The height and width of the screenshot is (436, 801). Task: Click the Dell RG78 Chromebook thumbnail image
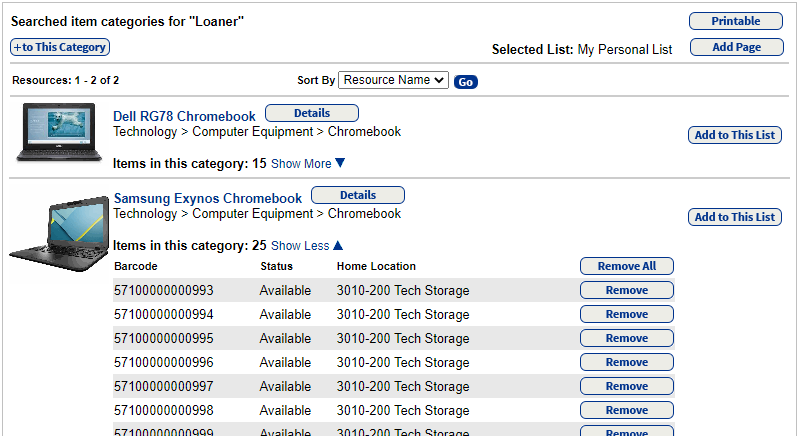tap(59, 132)
